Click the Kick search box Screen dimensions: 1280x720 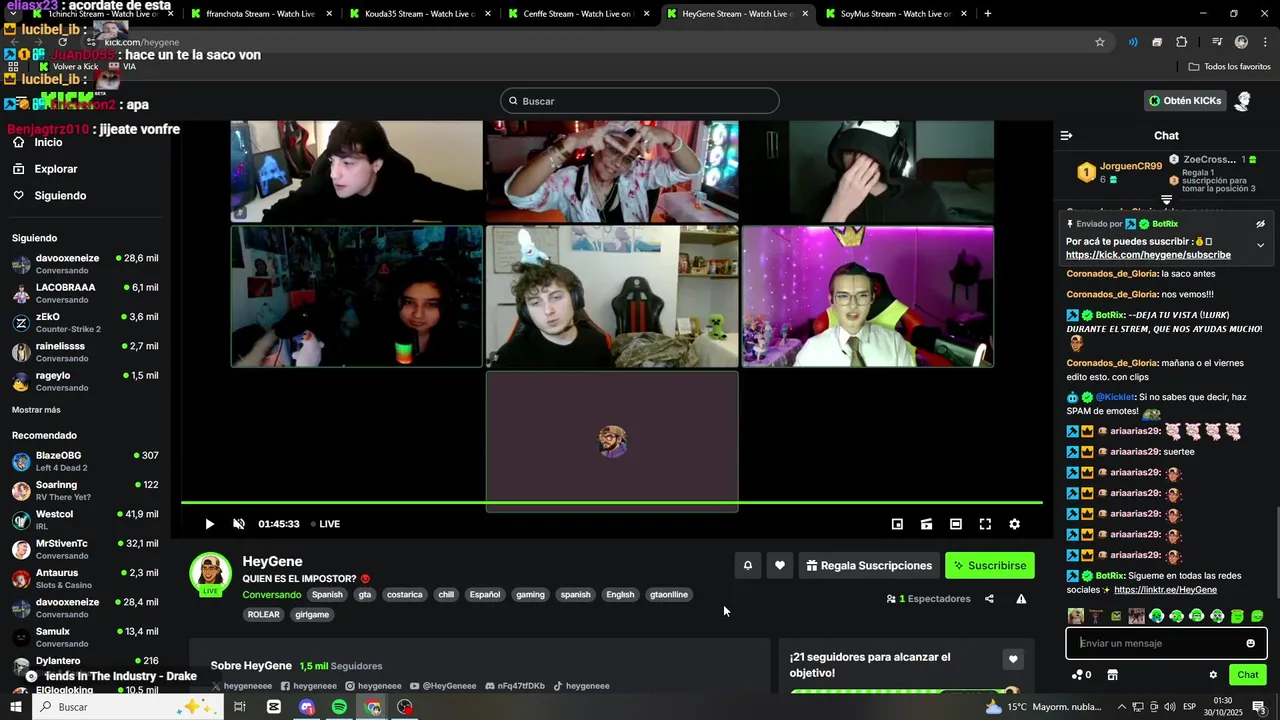[640, 101]
